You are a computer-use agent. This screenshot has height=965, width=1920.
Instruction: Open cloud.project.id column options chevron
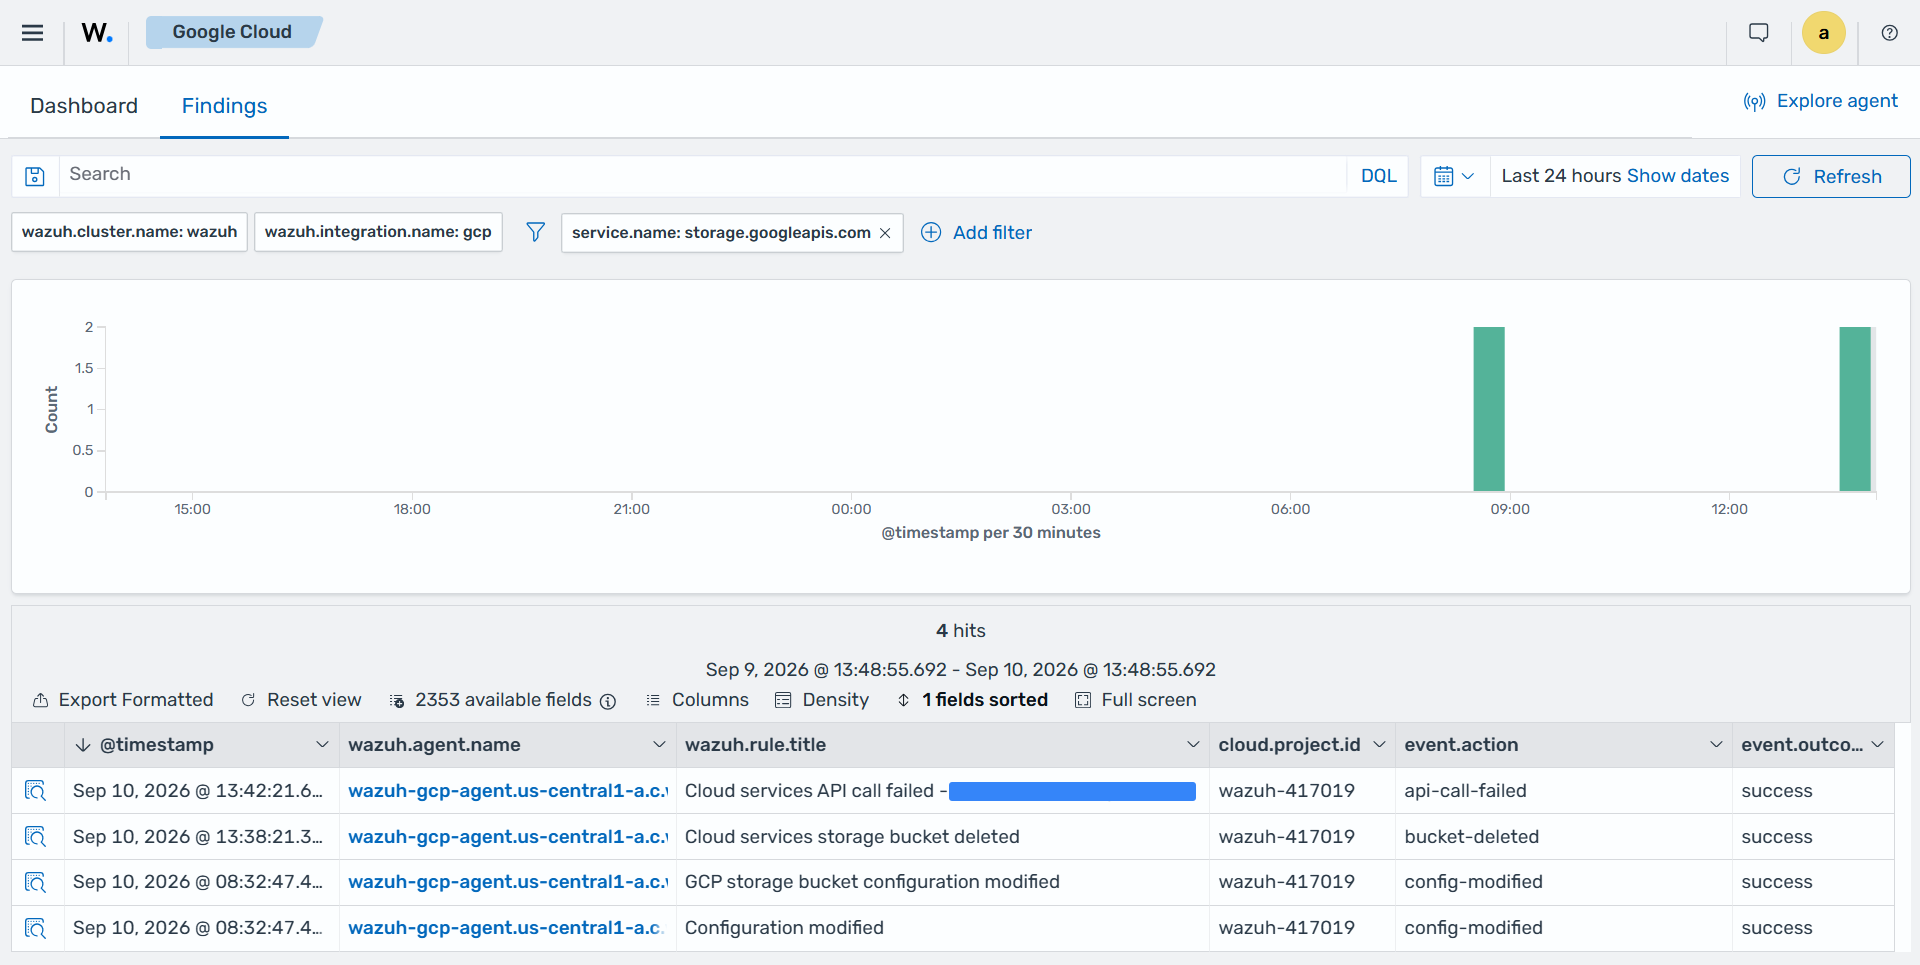pyautogui.click(x=1379, y=745)
